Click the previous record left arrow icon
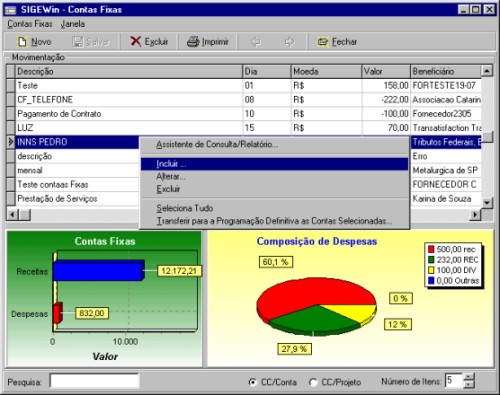The height and width of the screenshot is (395, 500). [256, 42]
